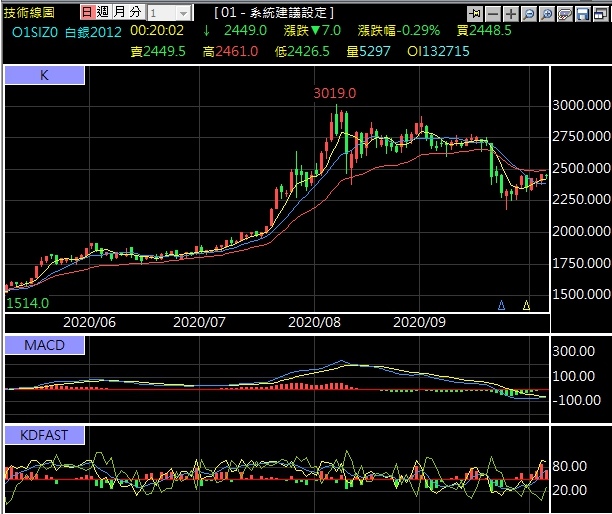
Task: Zoom out with magnifier minus icon
Action: pyautogui.click(x=529, y=14)
